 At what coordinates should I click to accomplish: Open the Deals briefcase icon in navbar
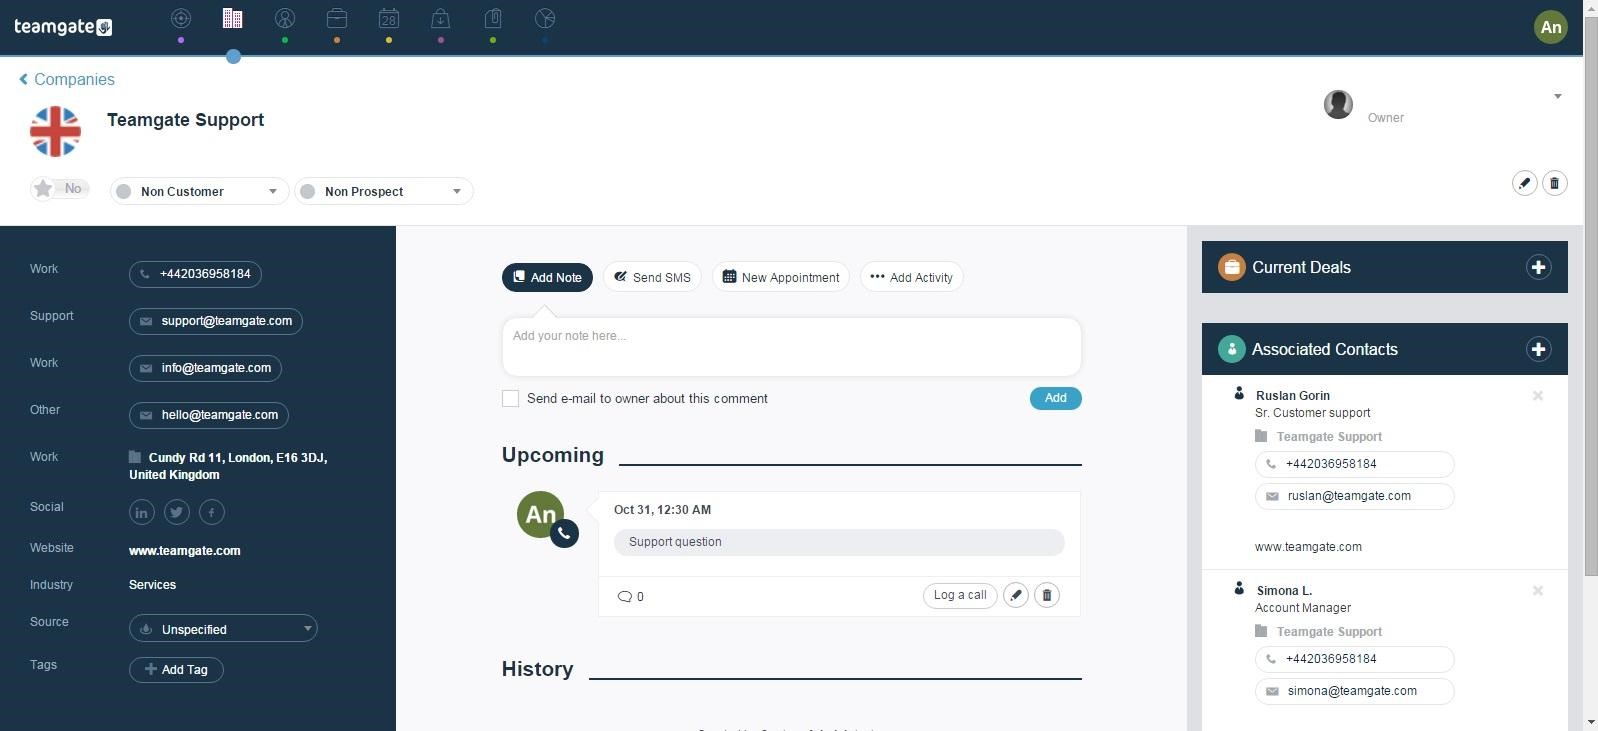point(337,18)
